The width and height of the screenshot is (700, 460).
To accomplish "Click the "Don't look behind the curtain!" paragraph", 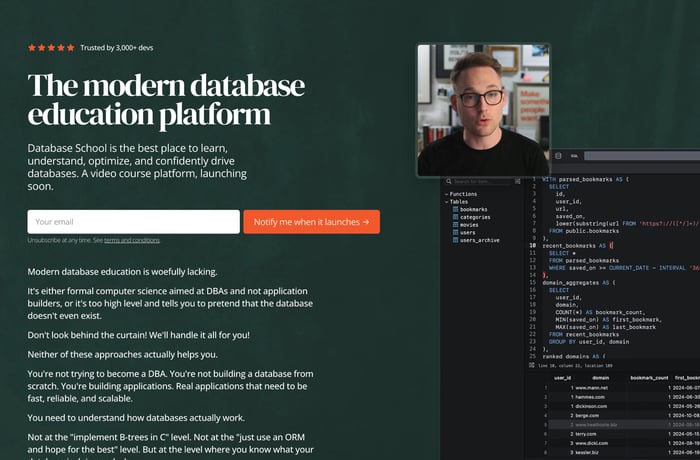I will pos(138,335).
